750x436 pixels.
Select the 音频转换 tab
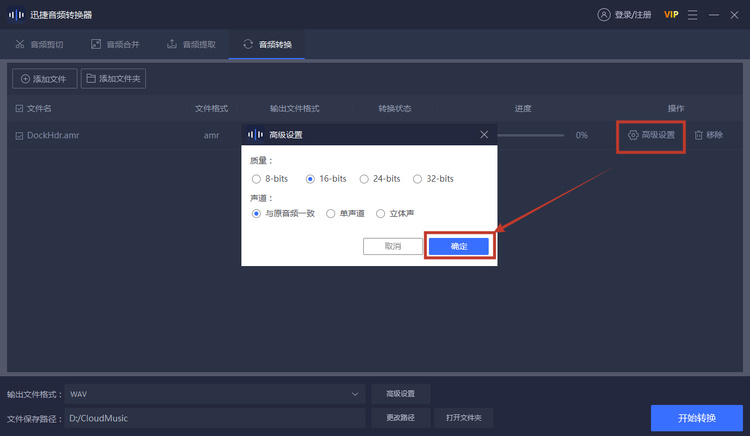pyautogui.click(x=267, y=44)
